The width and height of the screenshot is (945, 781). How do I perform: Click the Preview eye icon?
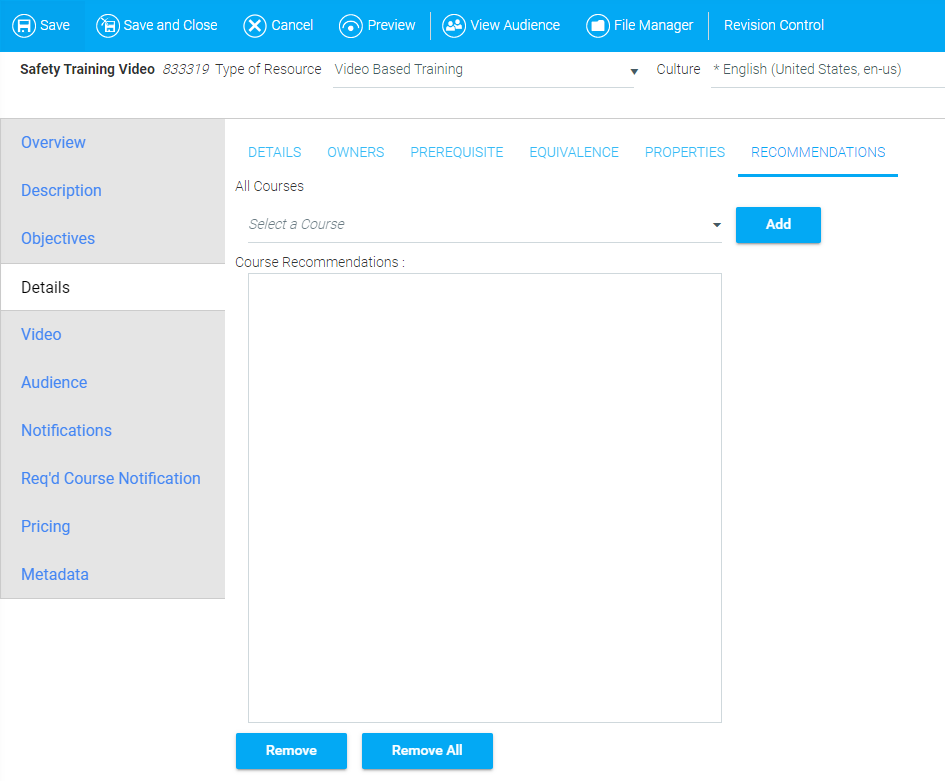(351, 26)
